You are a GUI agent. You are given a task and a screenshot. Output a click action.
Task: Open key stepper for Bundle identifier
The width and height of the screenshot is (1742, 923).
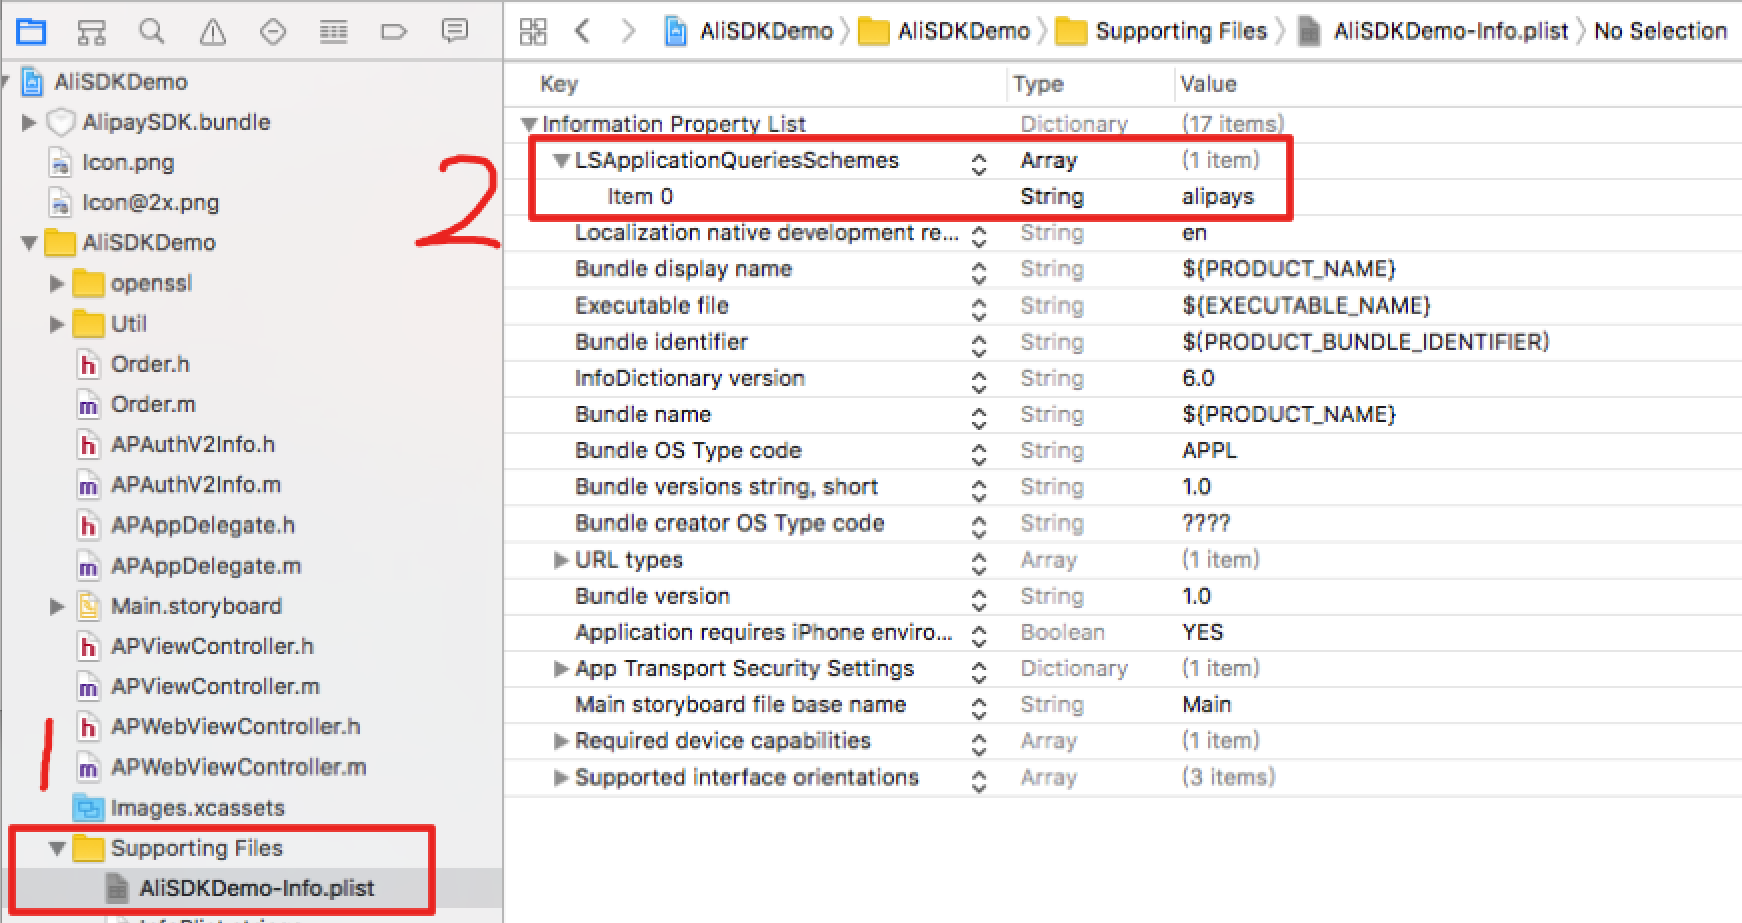pyautogui.click(x=979, y=345)
